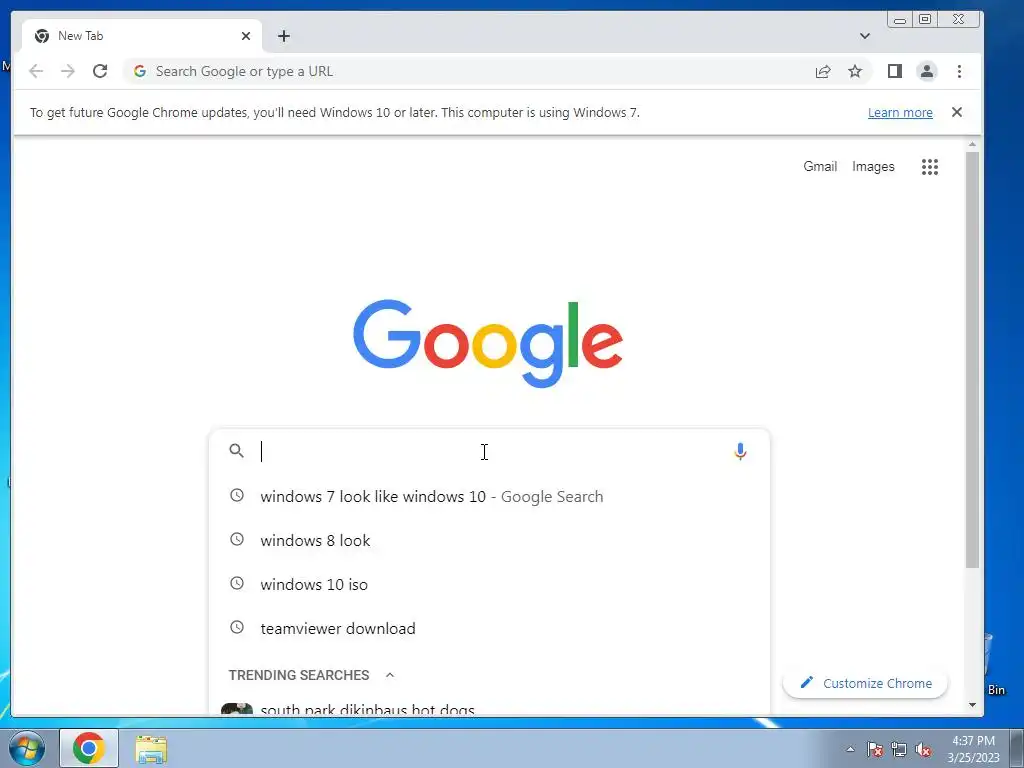The image size is (1024, 768).
Task: Show hidden system tray icons
Action: tap(850, 749)
